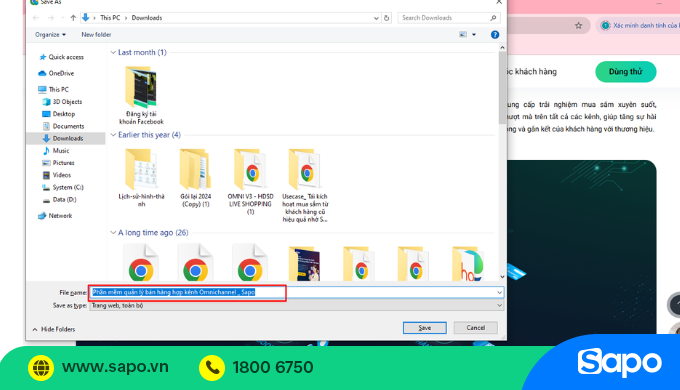Bookmark page with star icon in Chrome
Viewport: 680px width, 390px height.
pyautogui.click(x=578, y=26)
